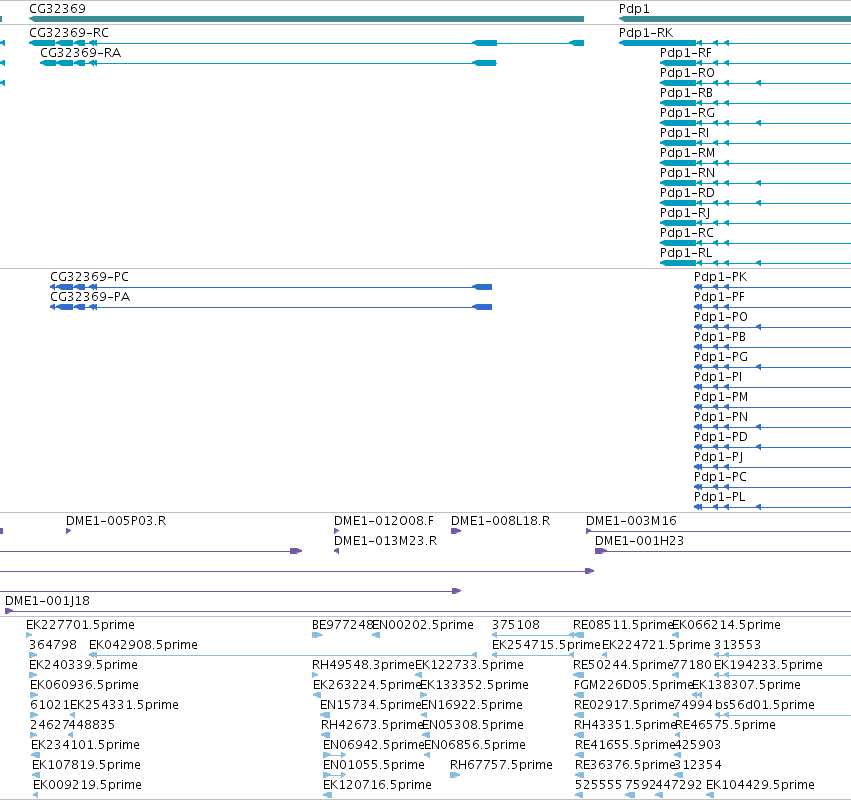Click the Pdp1 gene label
Image resolution: width=851 pixels, height=800 pixels.
tap(634, 9)
